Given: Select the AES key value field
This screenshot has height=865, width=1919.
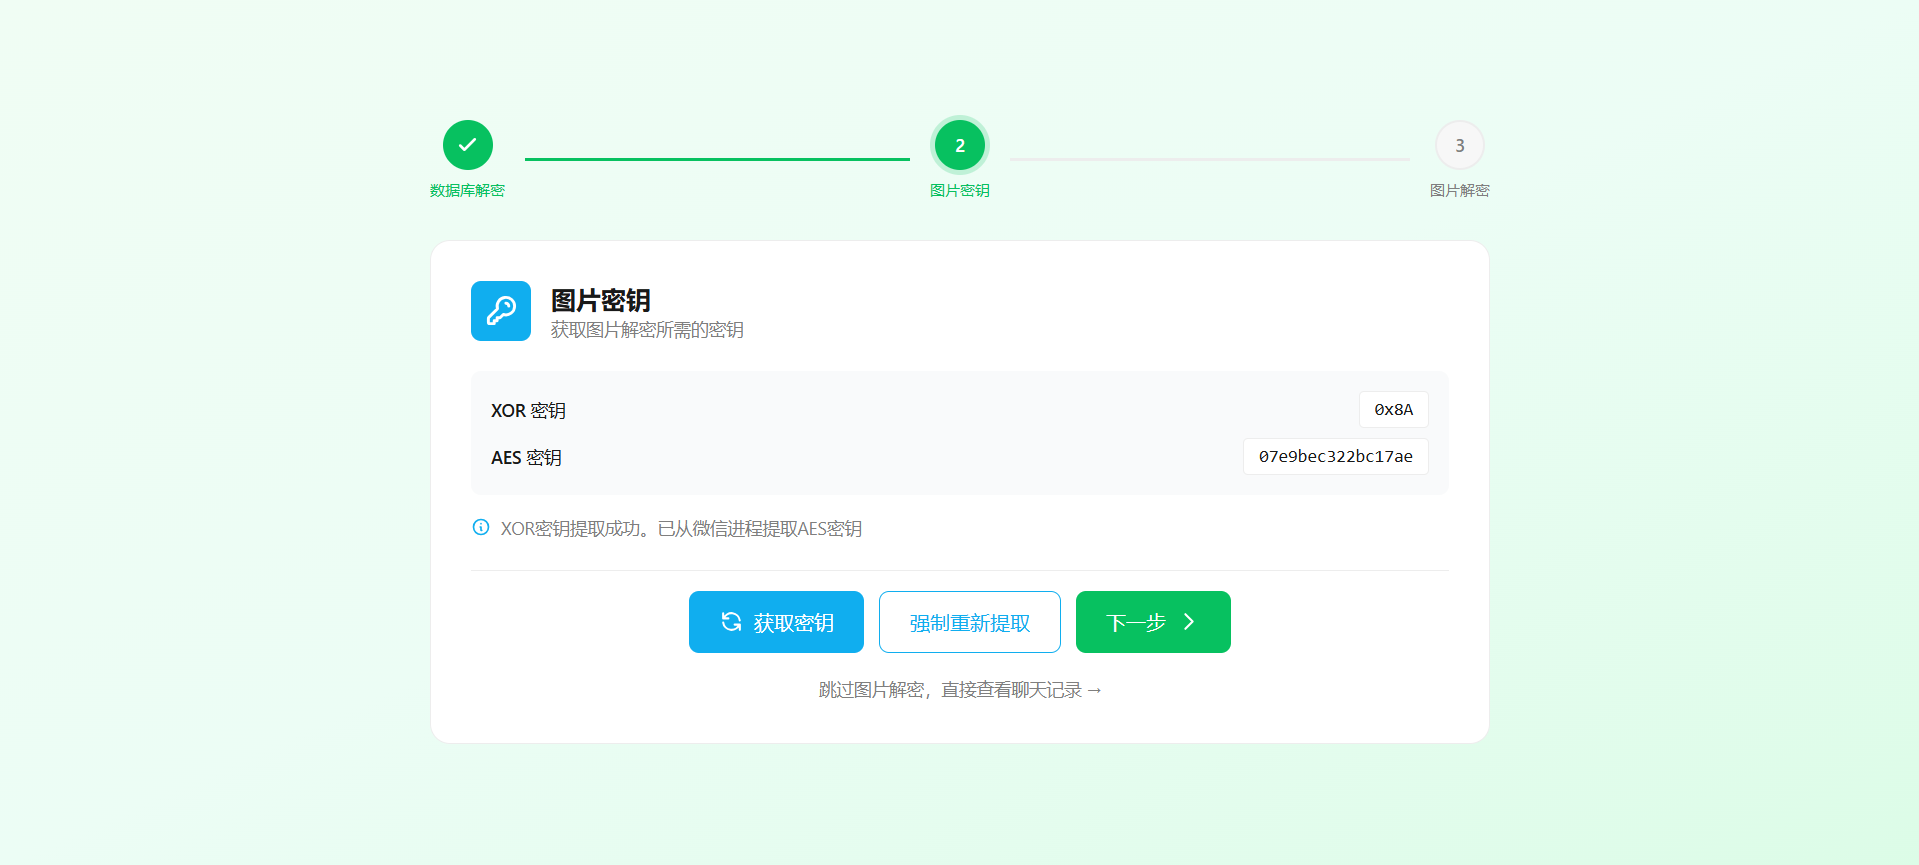Looking at the screenshot, I should click(x=1335, y=457).
